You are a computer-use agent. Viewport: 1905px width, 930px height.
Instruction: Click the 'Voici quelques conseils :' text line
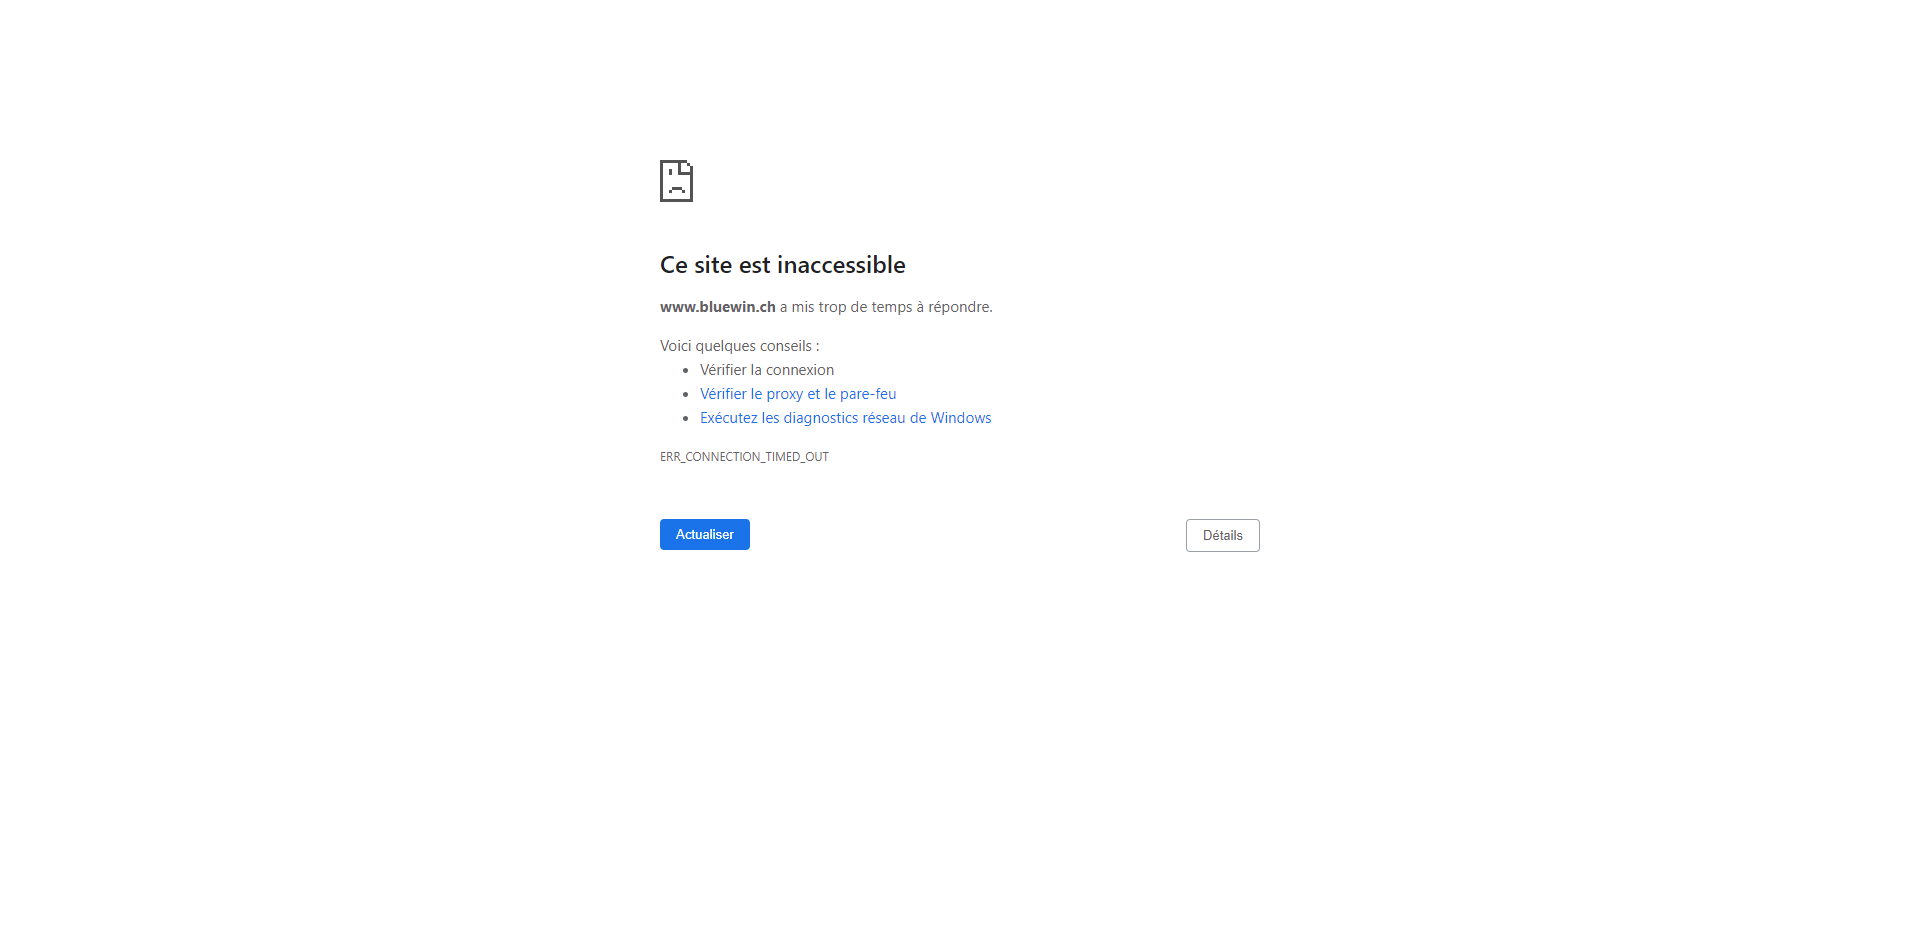[x=740, y=346]
